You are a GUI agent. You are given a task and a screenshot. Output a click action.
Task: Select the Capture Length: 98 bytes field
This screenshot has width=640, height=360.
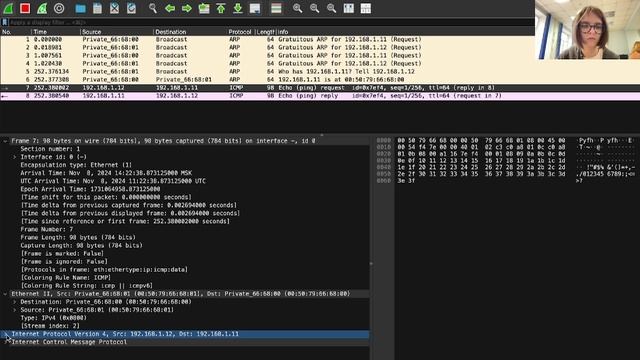81,246
